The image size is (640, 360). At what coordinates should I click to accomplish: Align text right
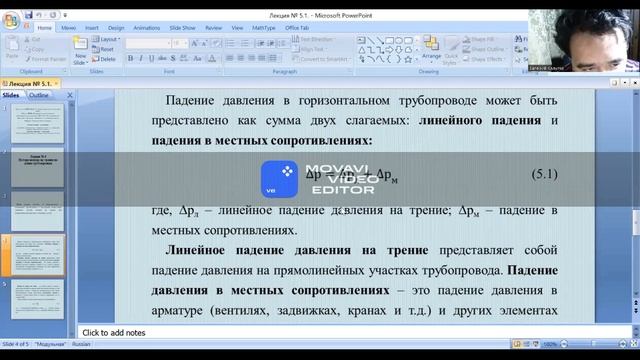[x=251, y=58]
